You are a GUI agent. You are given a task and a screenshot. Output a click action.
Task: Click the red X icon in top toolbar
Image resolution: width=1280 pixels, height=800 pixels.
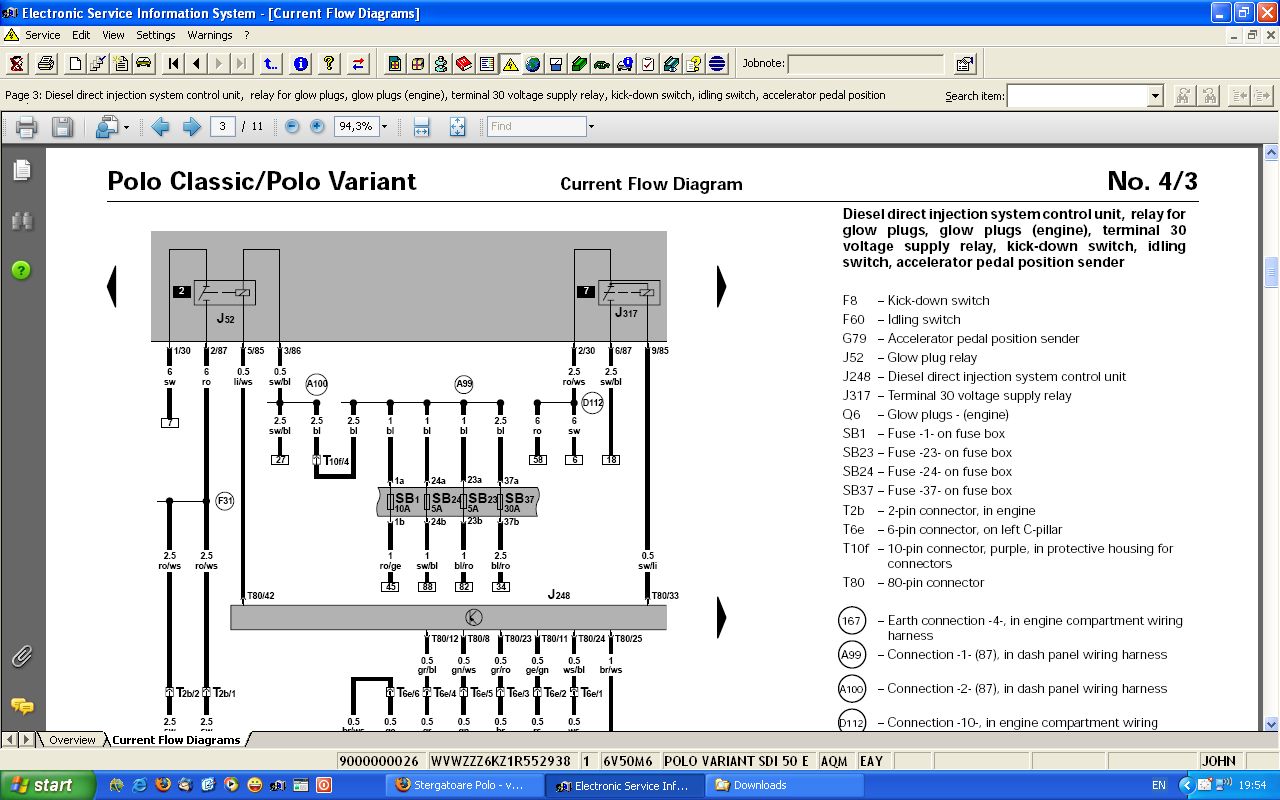click(17, 64)
